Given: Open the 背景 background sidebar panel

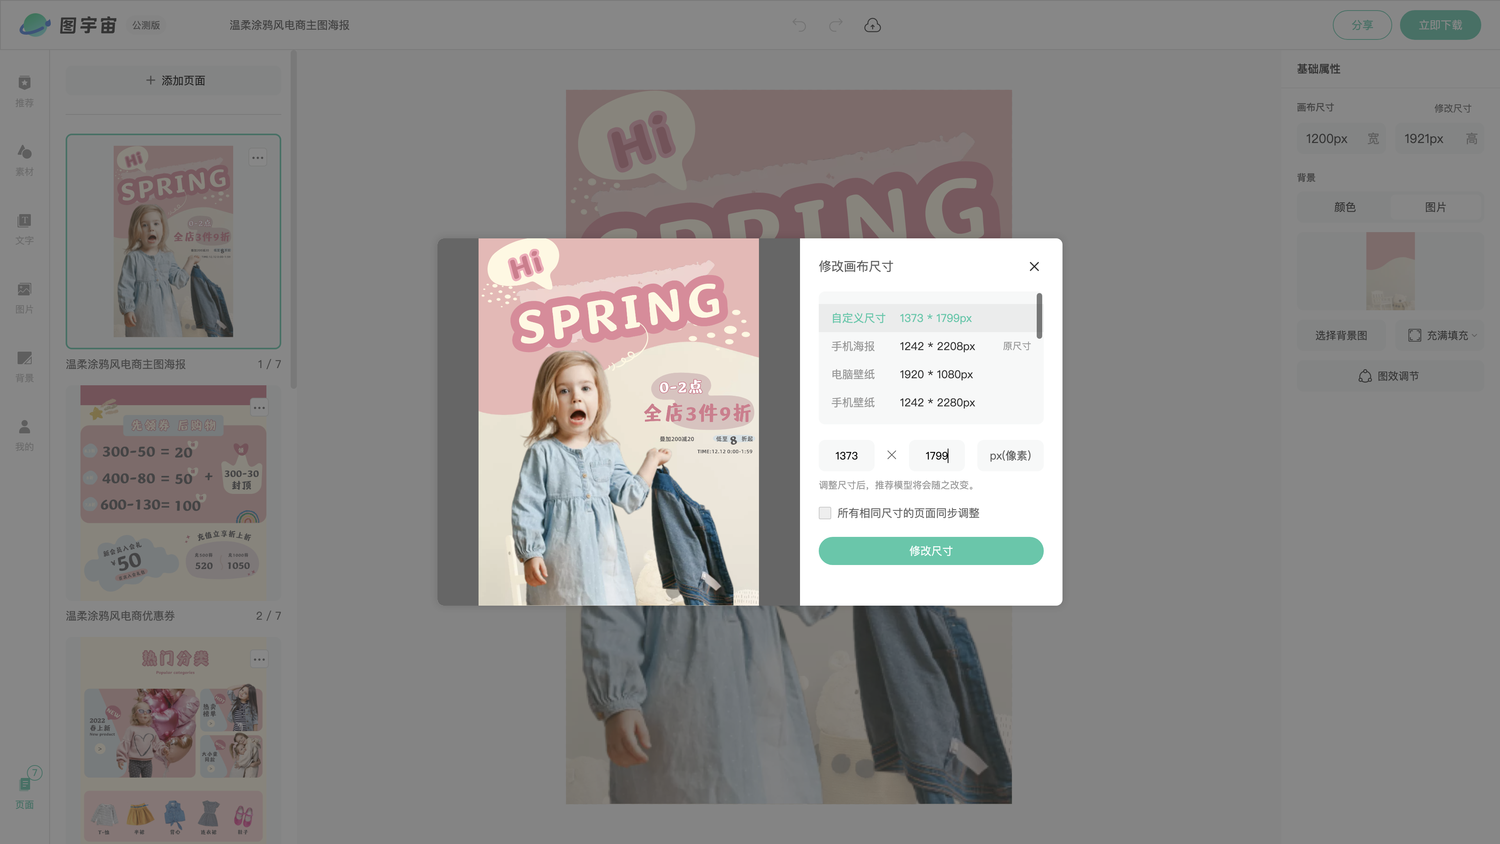Looking at the screenshot, I should click(25, 366).
